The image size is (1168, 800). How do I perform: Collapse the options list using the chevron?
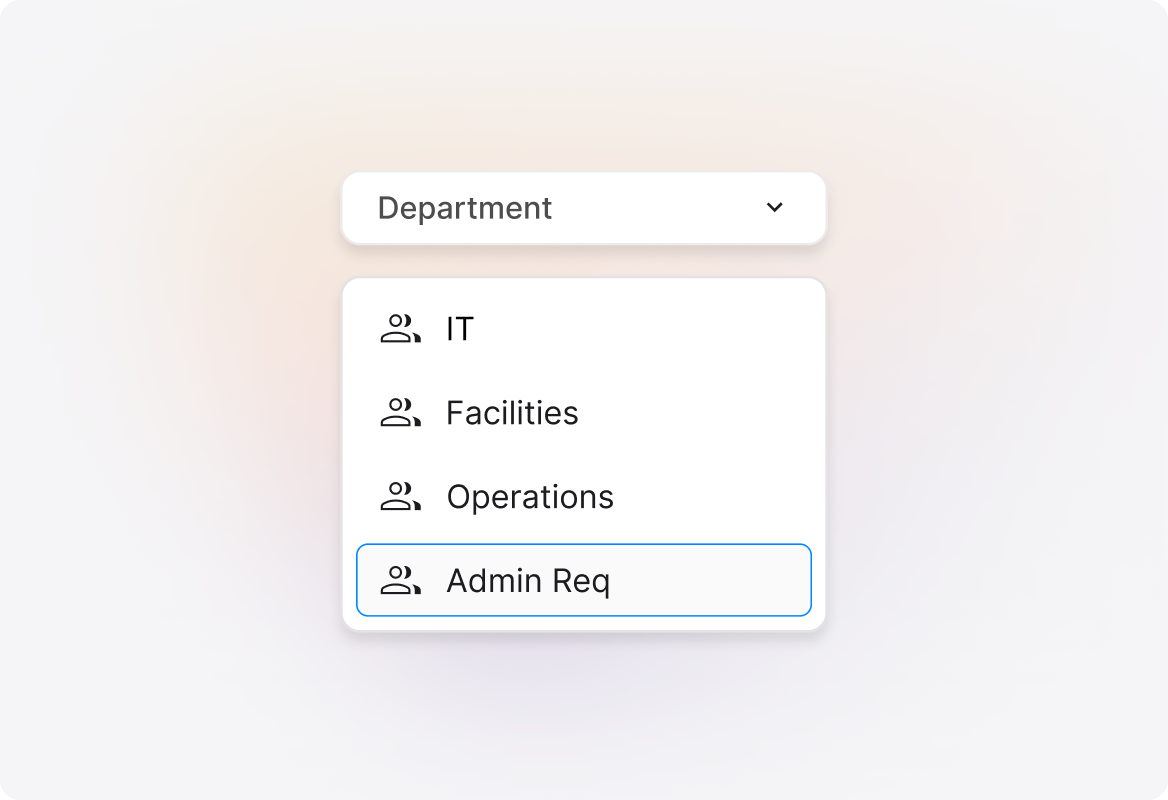click(x=774, y=207)
